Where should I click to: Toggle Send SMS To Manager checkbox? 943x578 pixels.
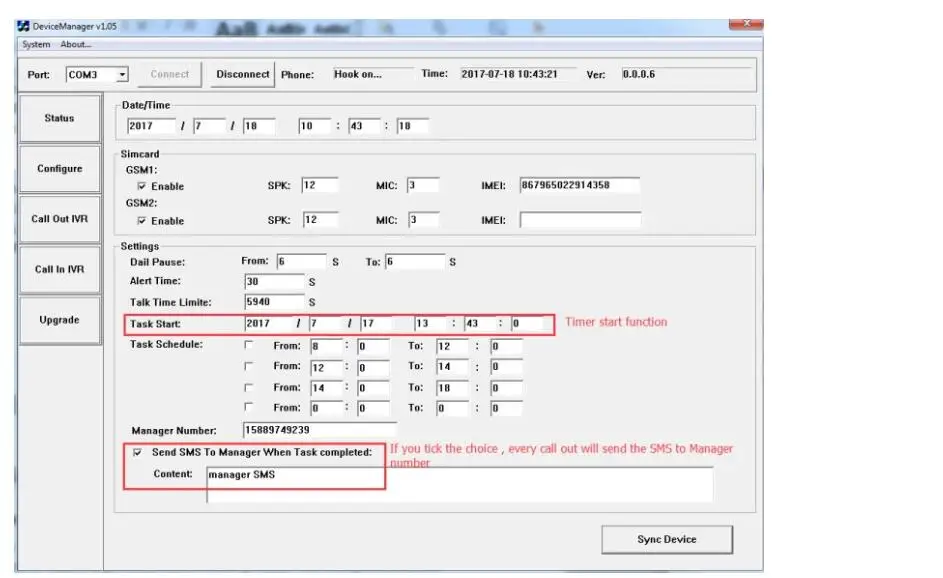tap(138, 452)
